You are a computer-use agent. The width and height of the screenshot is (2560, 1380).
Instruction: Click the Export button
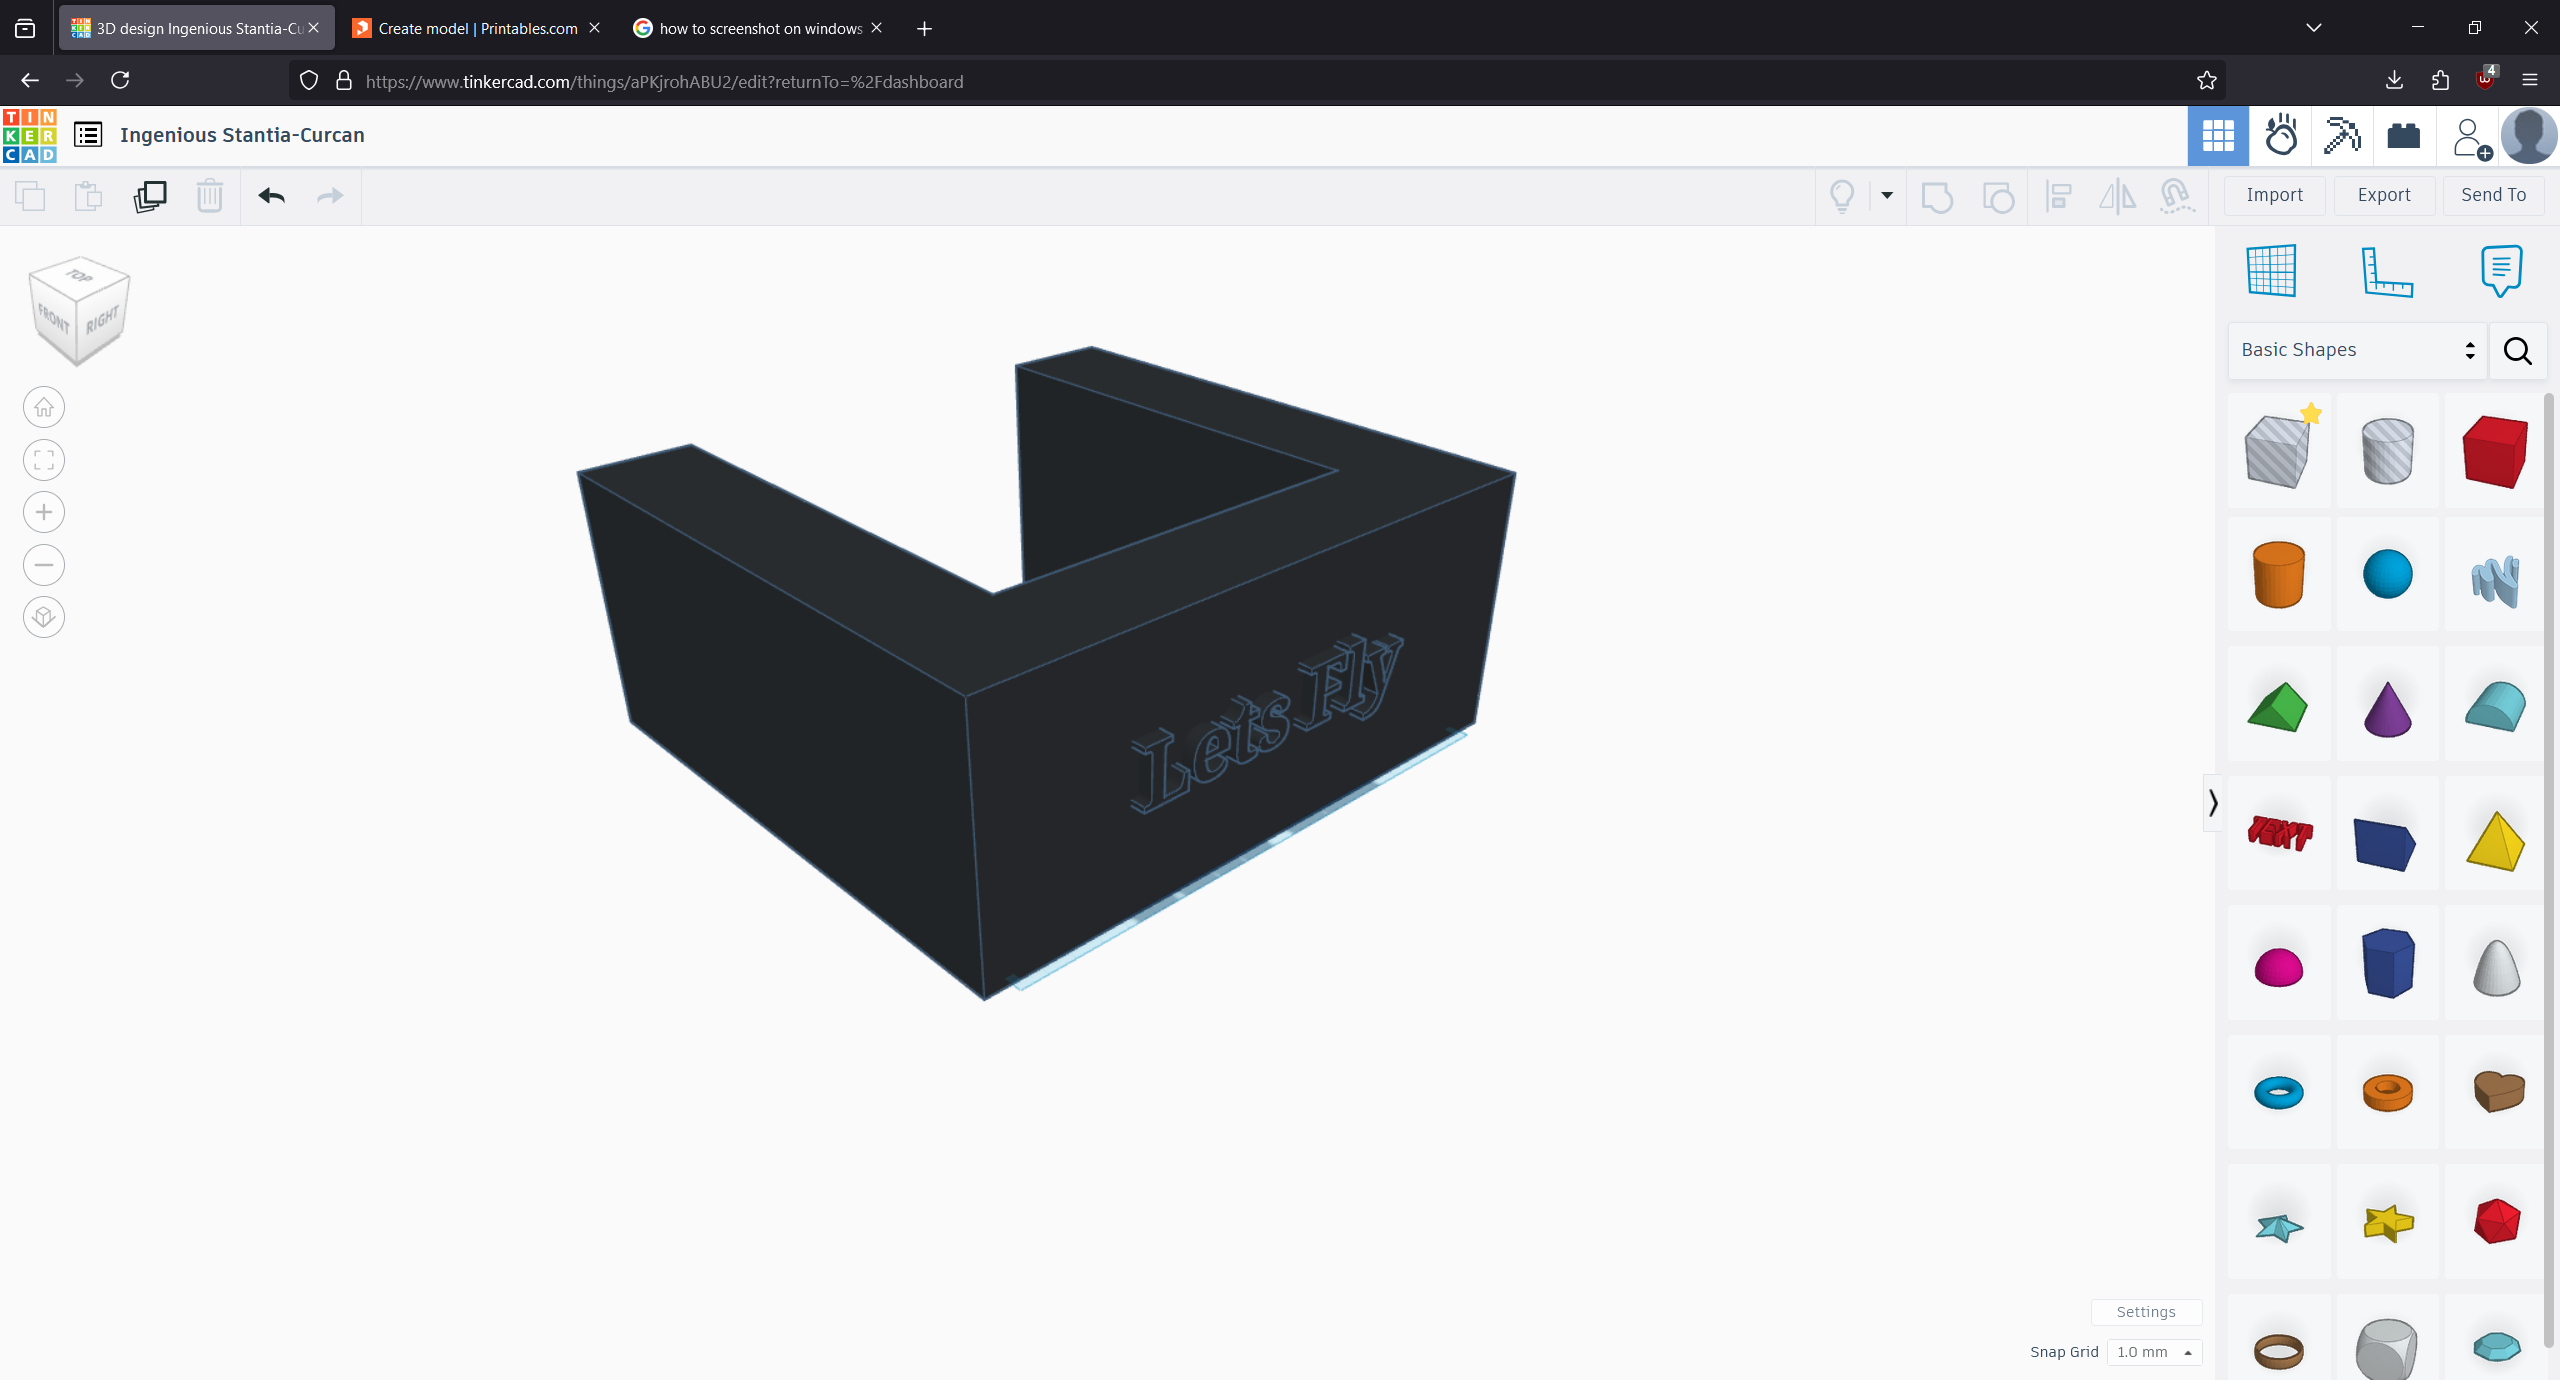(2384, 195)
